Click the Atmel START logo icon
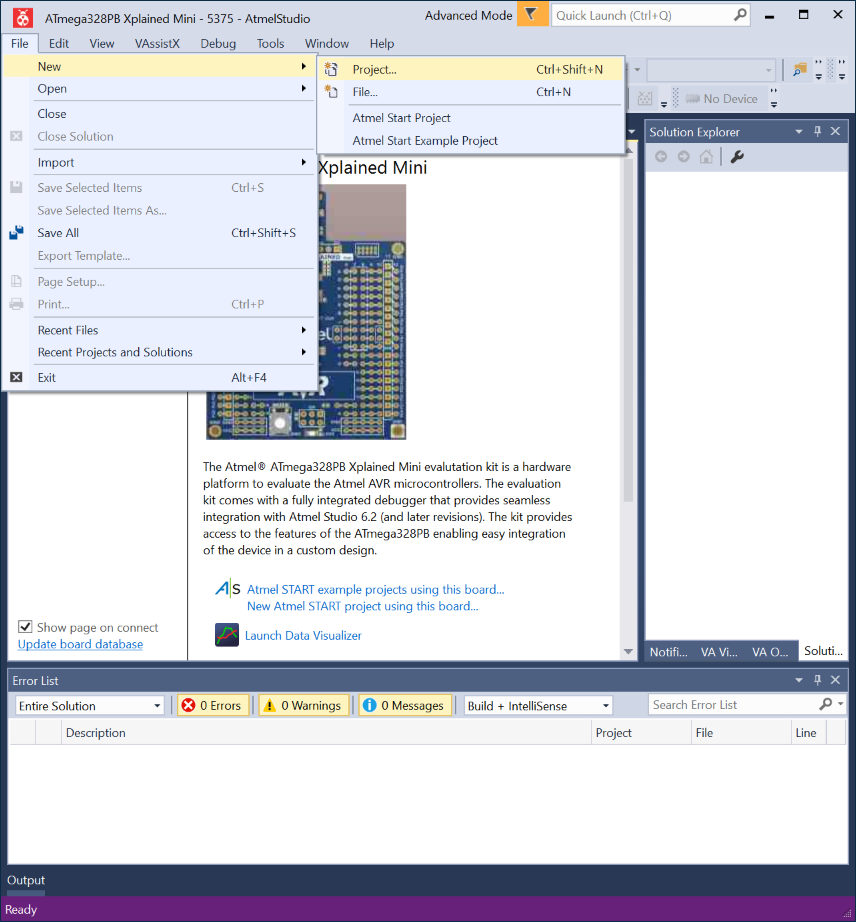Image resolution: width=856 pixels, height=922 pixels. (x=227, y=588)
